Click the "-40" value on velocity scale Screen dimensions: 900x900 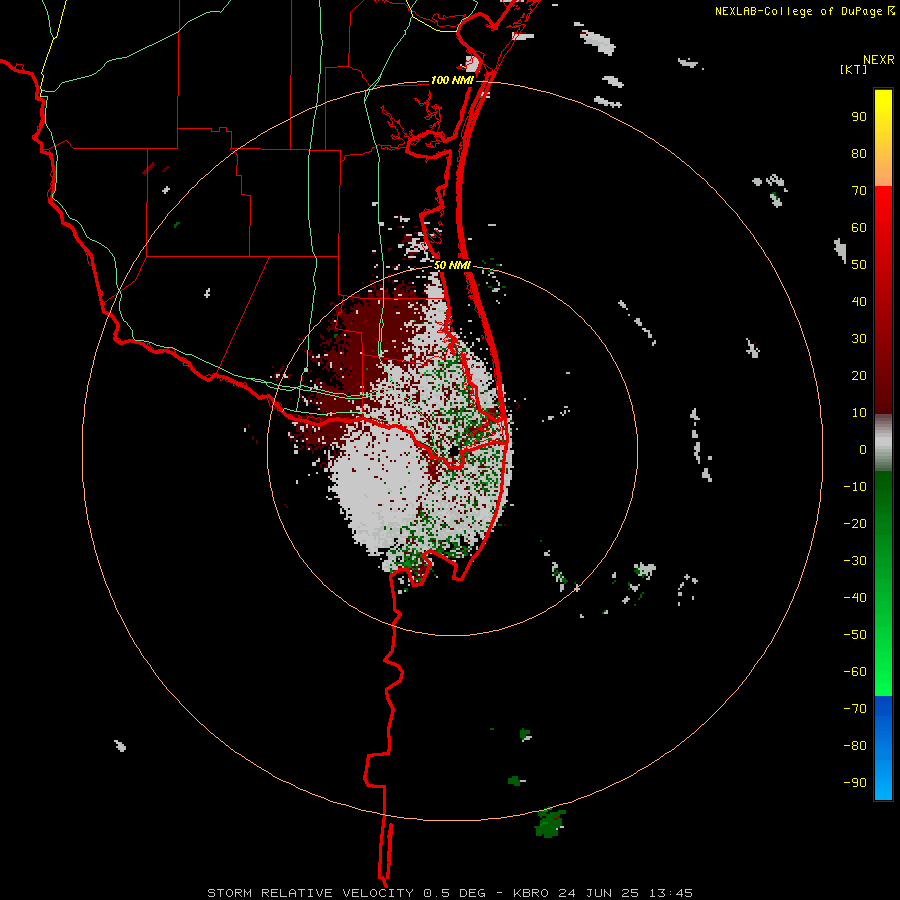pyautogui.click(x=855, y=598)
